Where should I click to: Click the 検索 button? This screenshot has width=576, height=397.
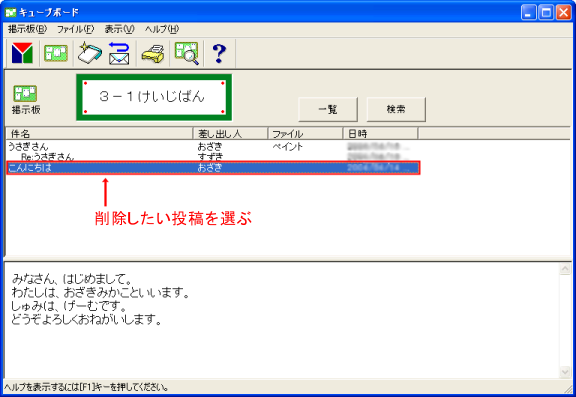(396, 109)
